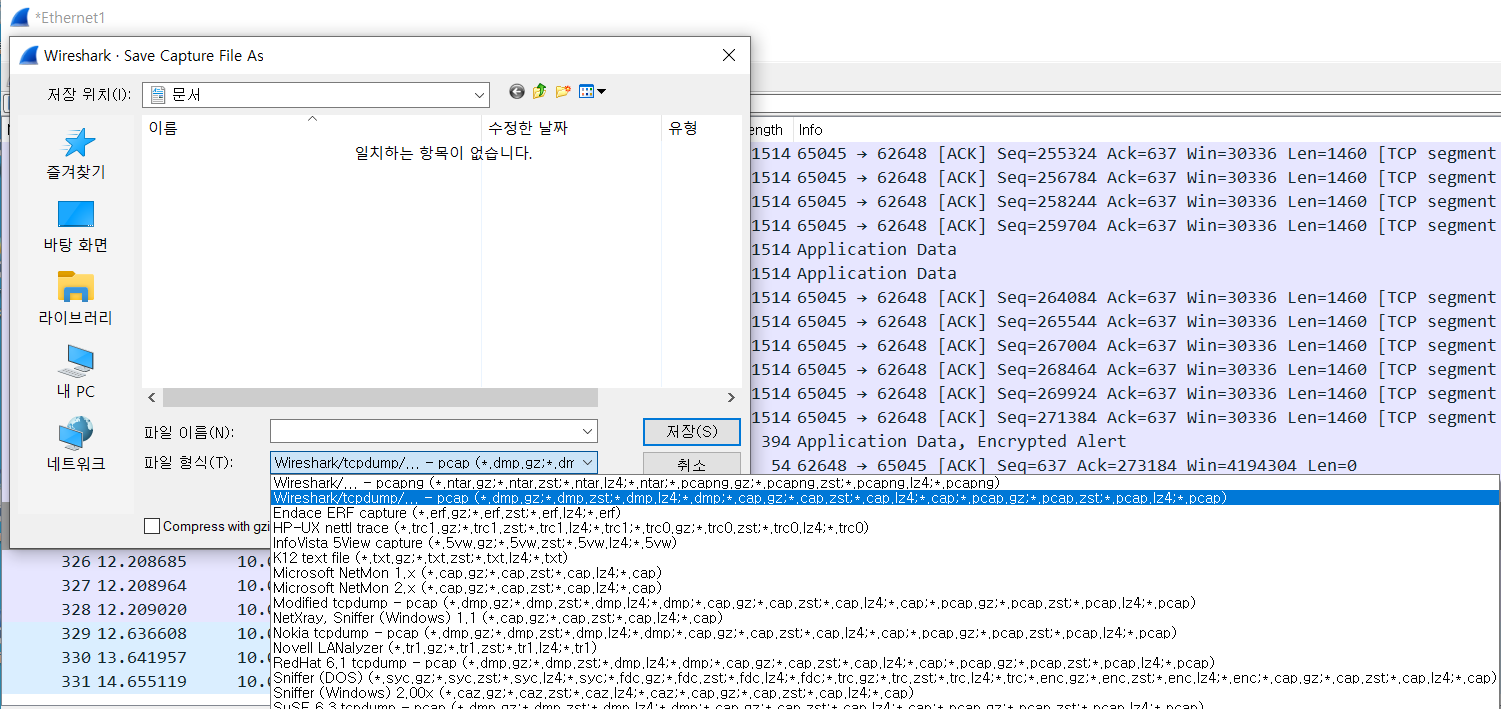Click the 저장(S) save button
1501x709 pixels.
point(692,432)
